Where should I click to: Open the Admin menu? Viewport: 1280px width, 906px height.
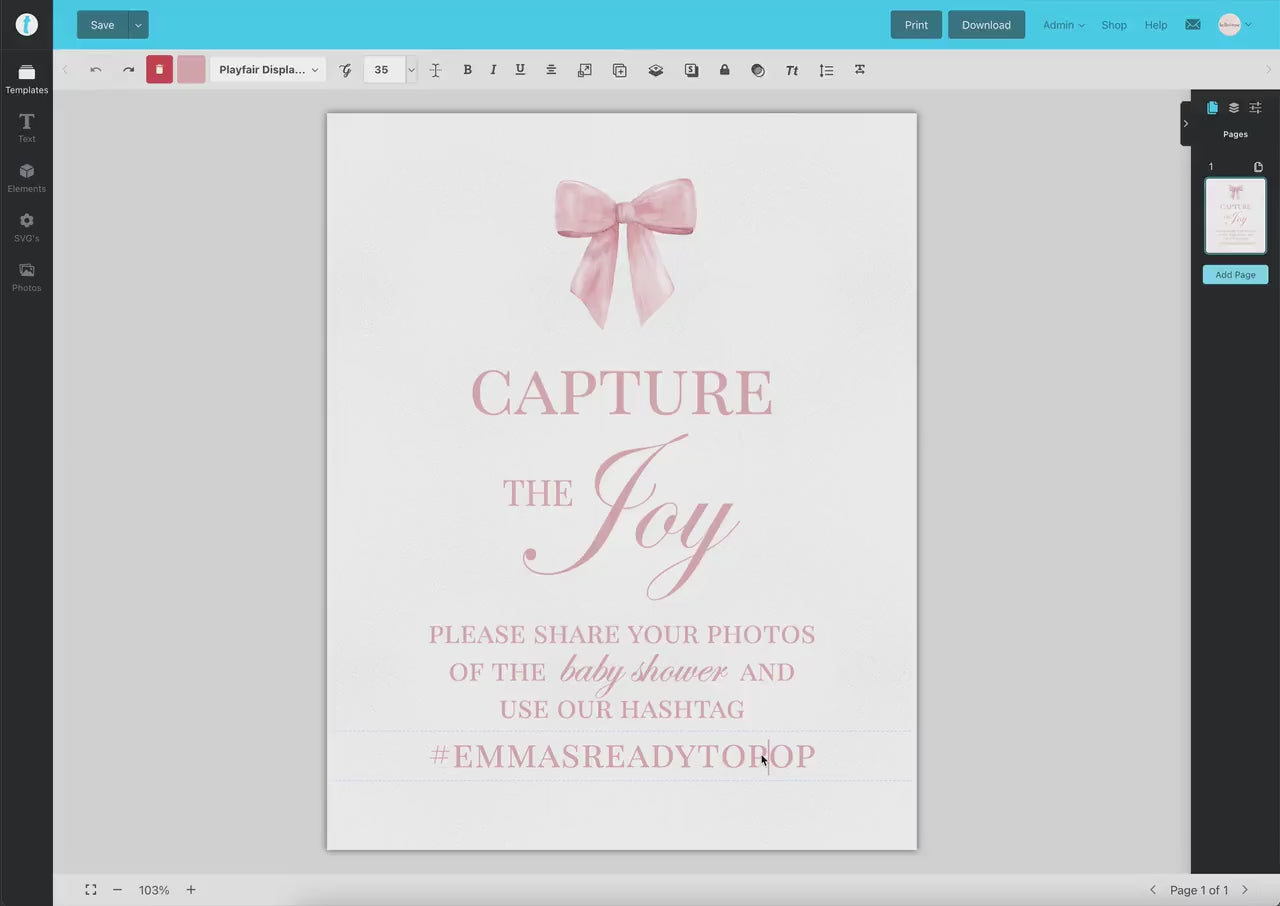click(x=1063, y=25)
